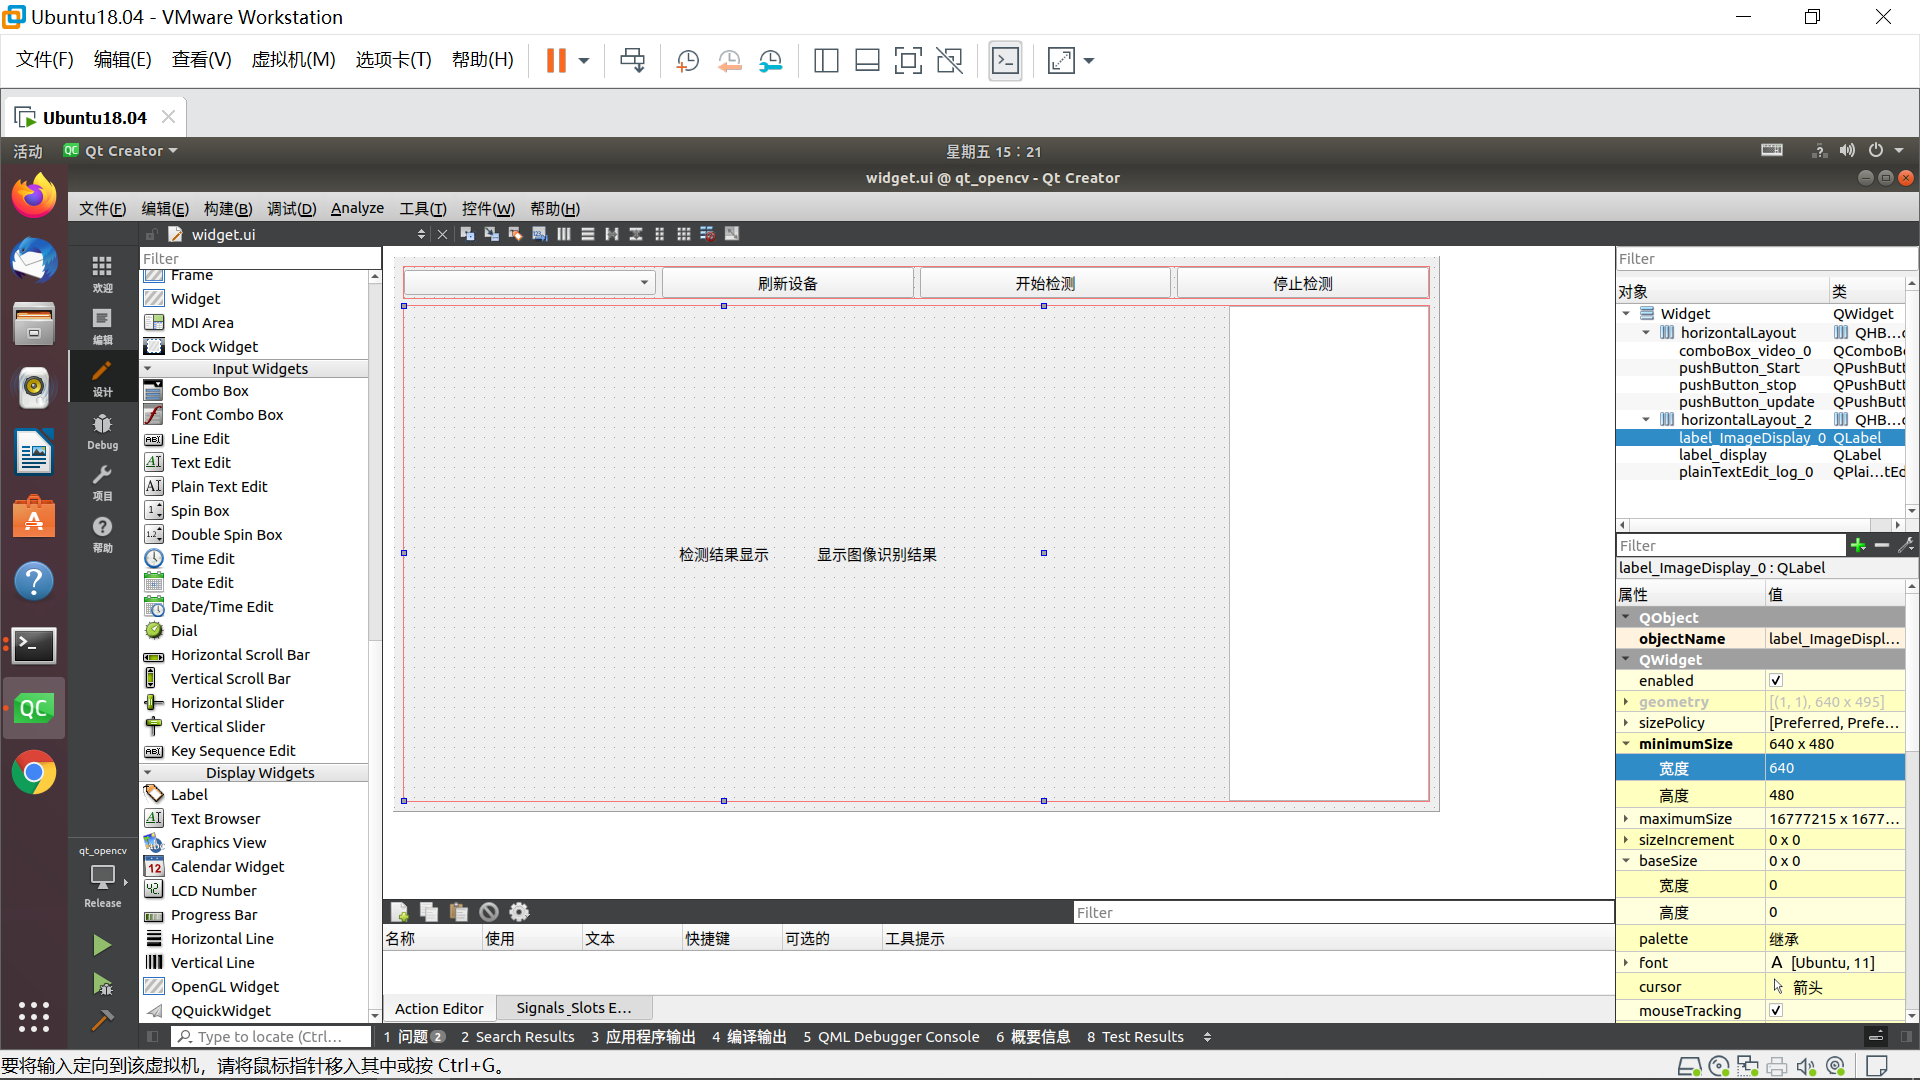Open the 工具(T) menu
Screen dimensions: 1920x1080
click(x=422, y=208)
